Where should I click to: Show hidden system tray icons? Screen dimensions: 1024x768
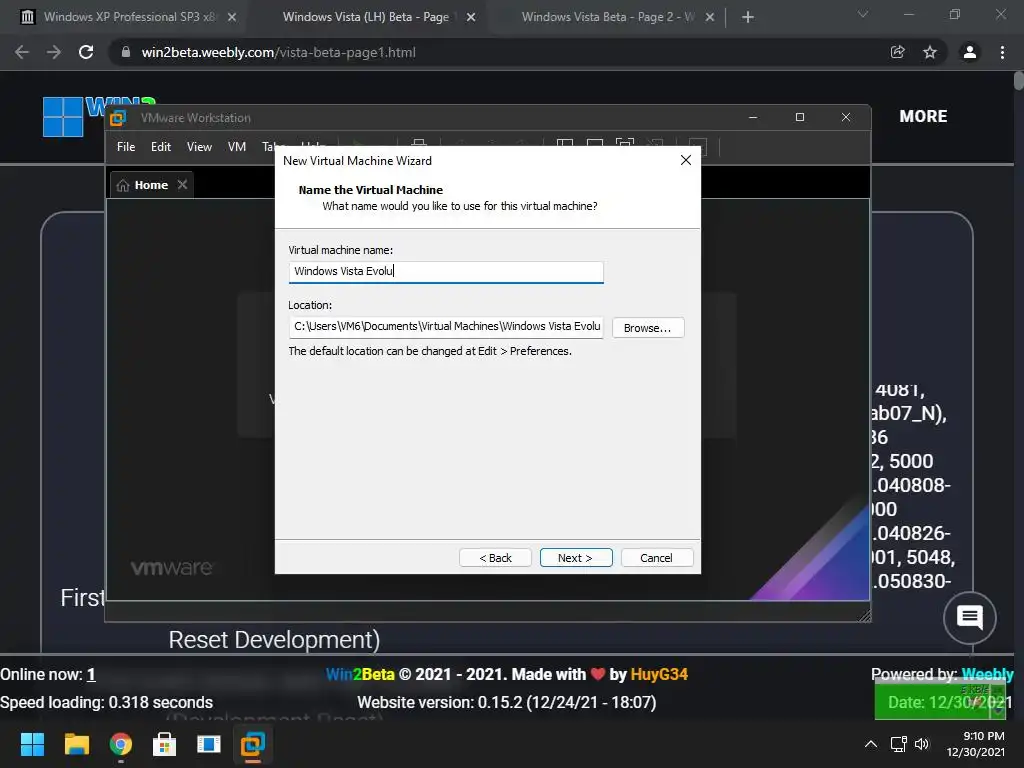click(x=871, y=744)
